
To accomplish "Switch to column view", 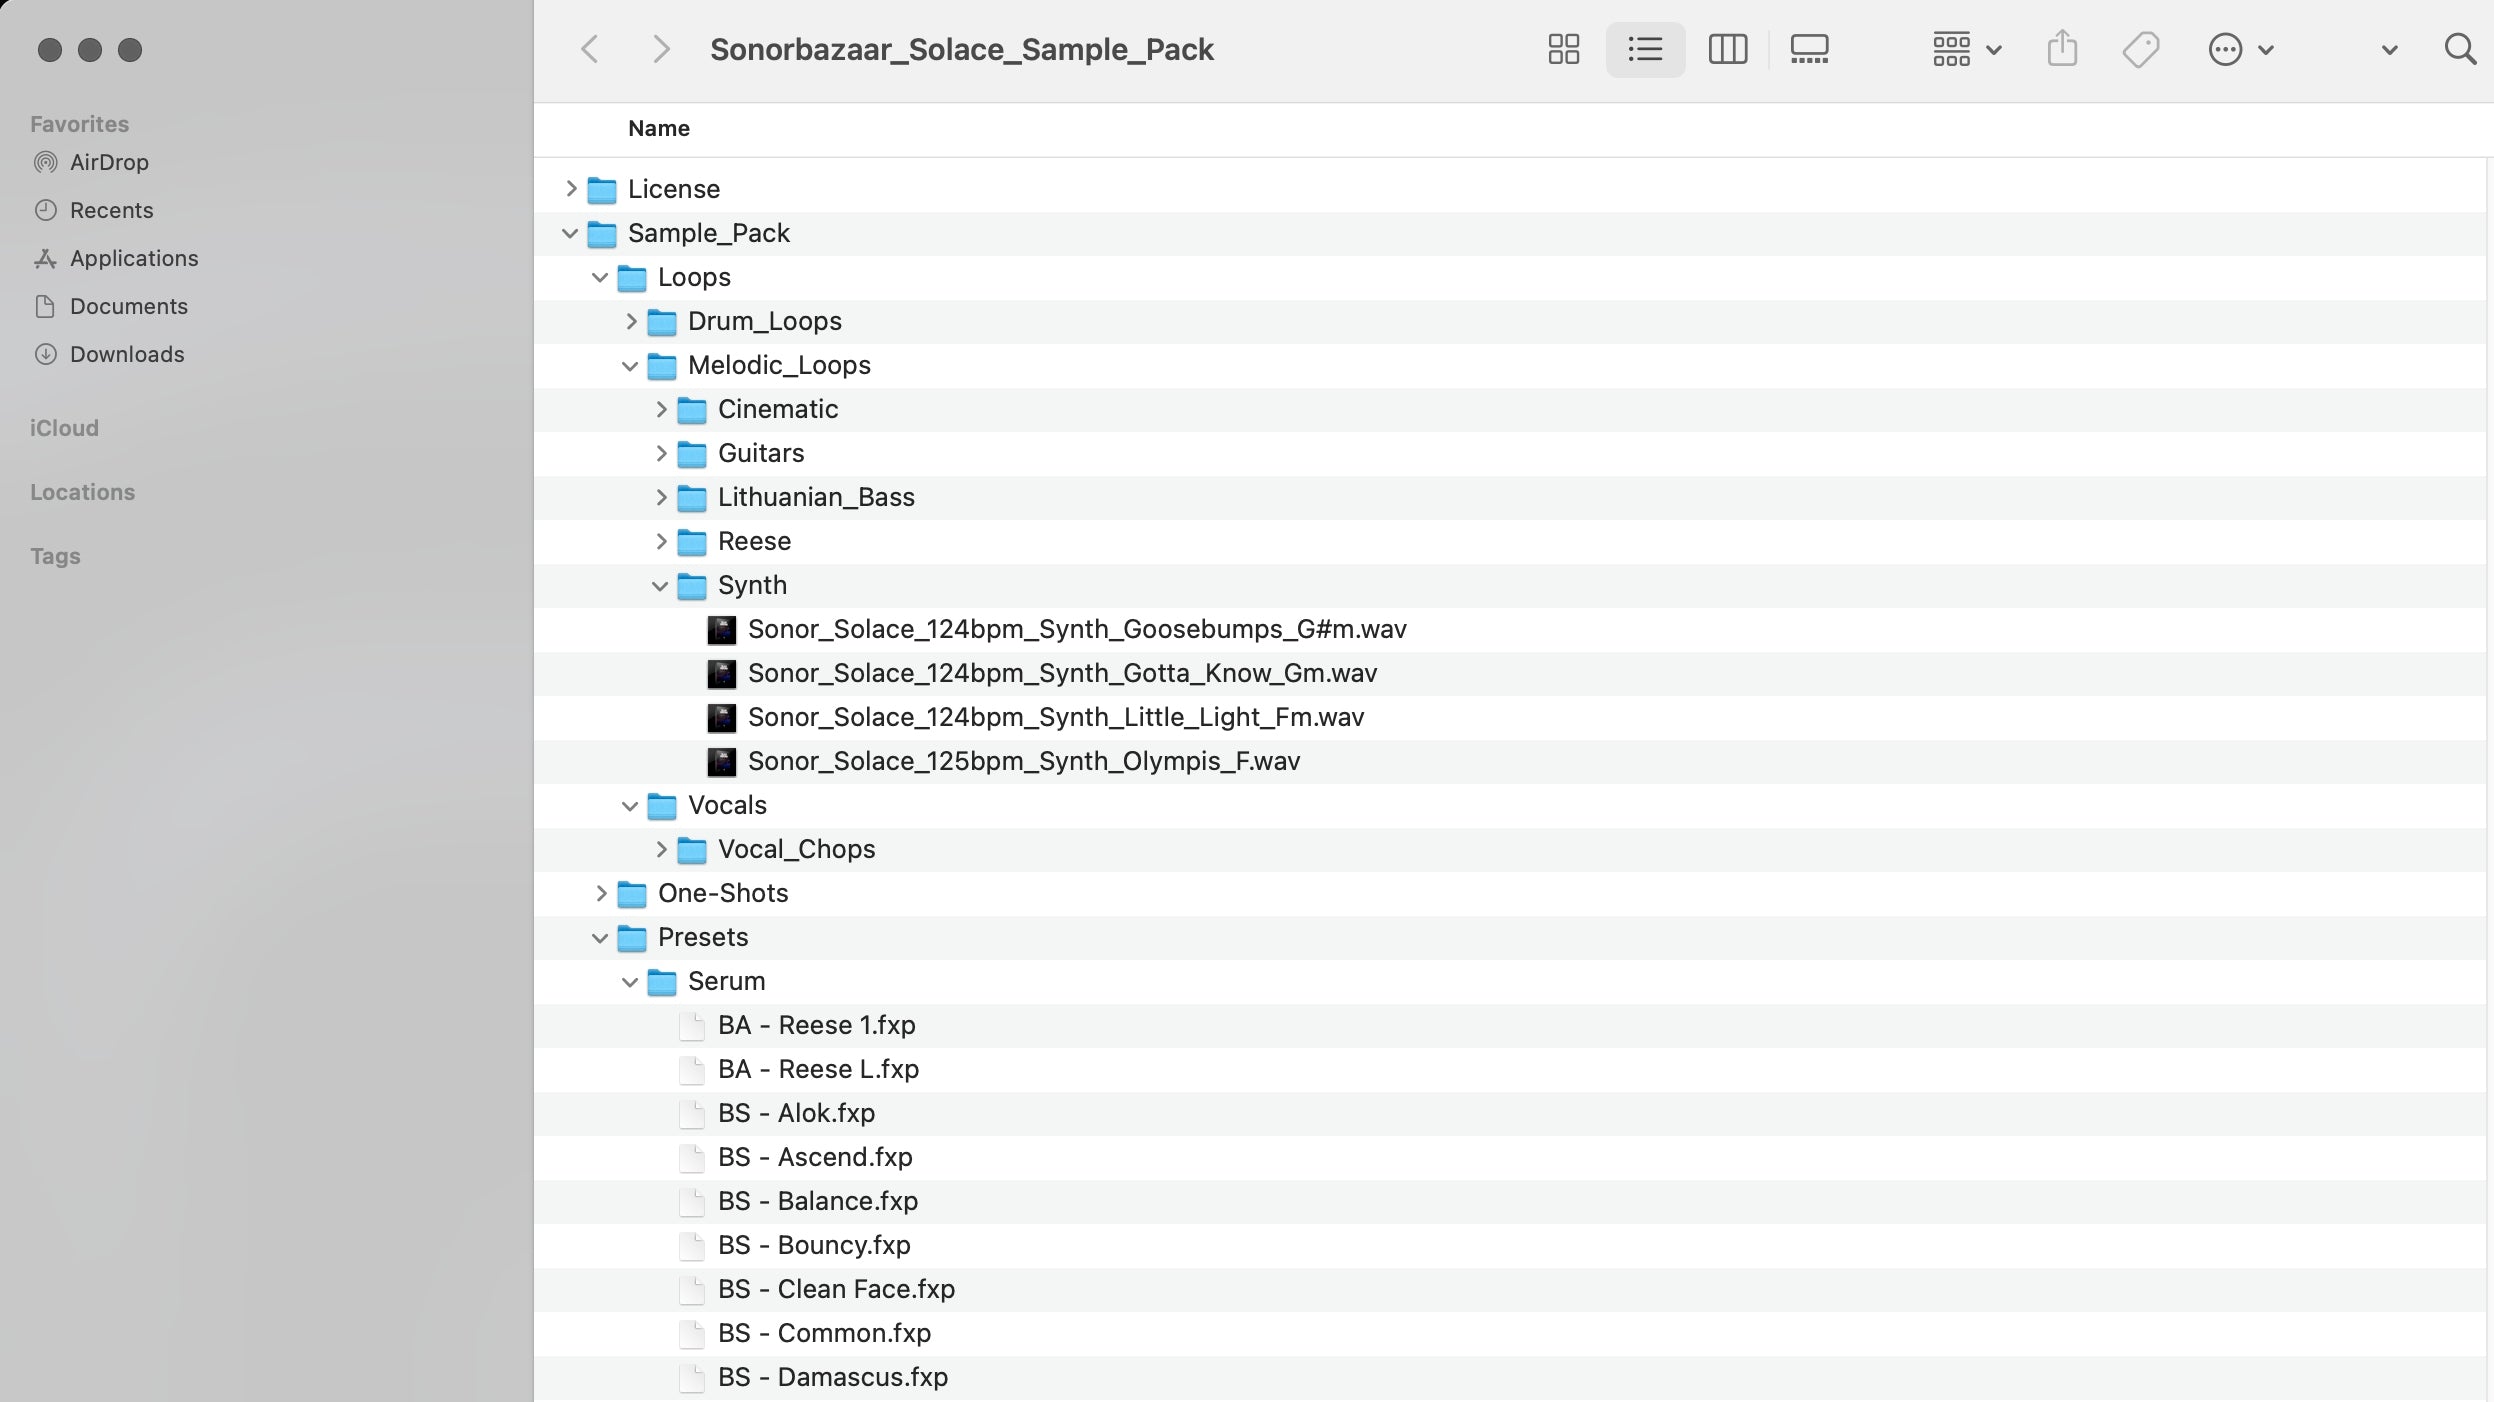I will [1727, 49].
